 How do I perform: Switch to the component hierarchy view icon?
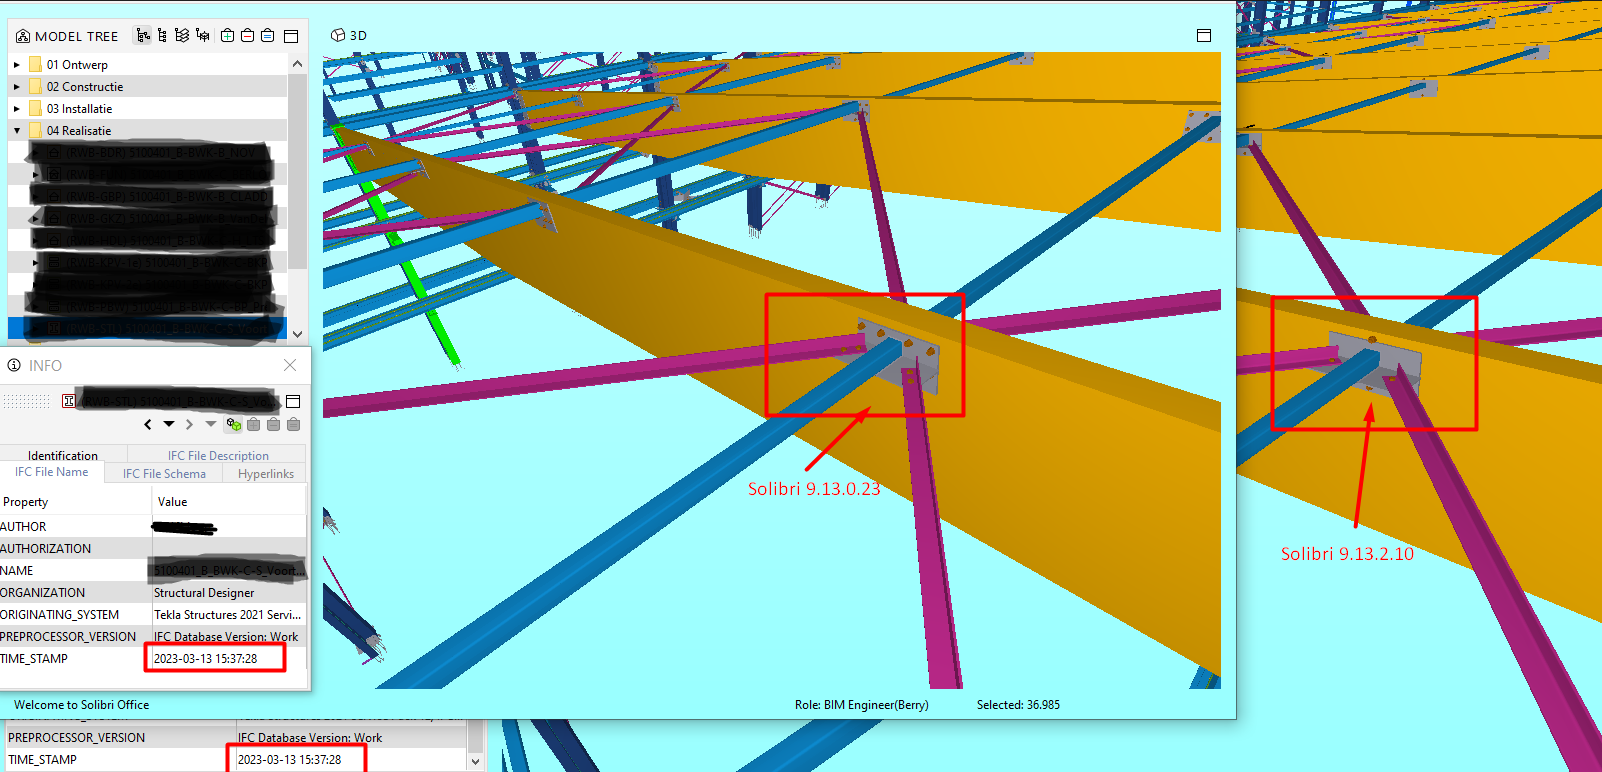pyautogui.click(x=162, y=35)
